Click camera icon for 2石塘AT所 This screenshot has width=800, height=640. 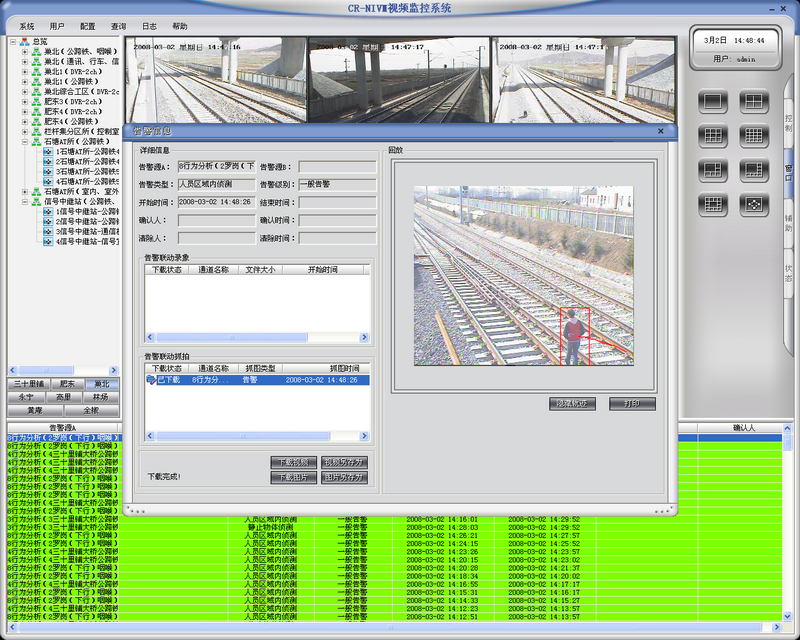click(48, 161)
